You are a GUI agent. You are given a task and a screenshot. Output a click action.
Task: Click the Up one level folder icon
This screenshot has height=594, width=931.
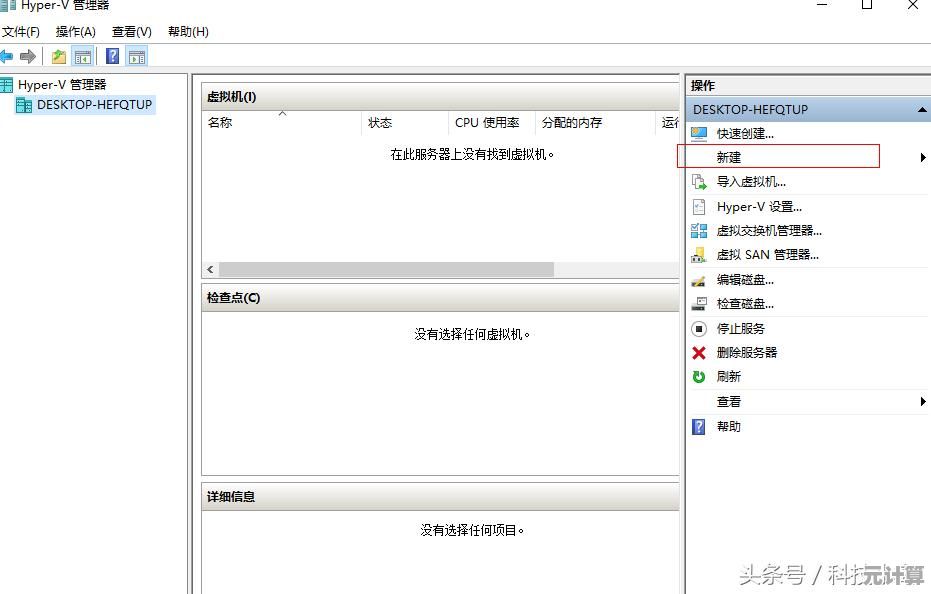coord(59,56)
